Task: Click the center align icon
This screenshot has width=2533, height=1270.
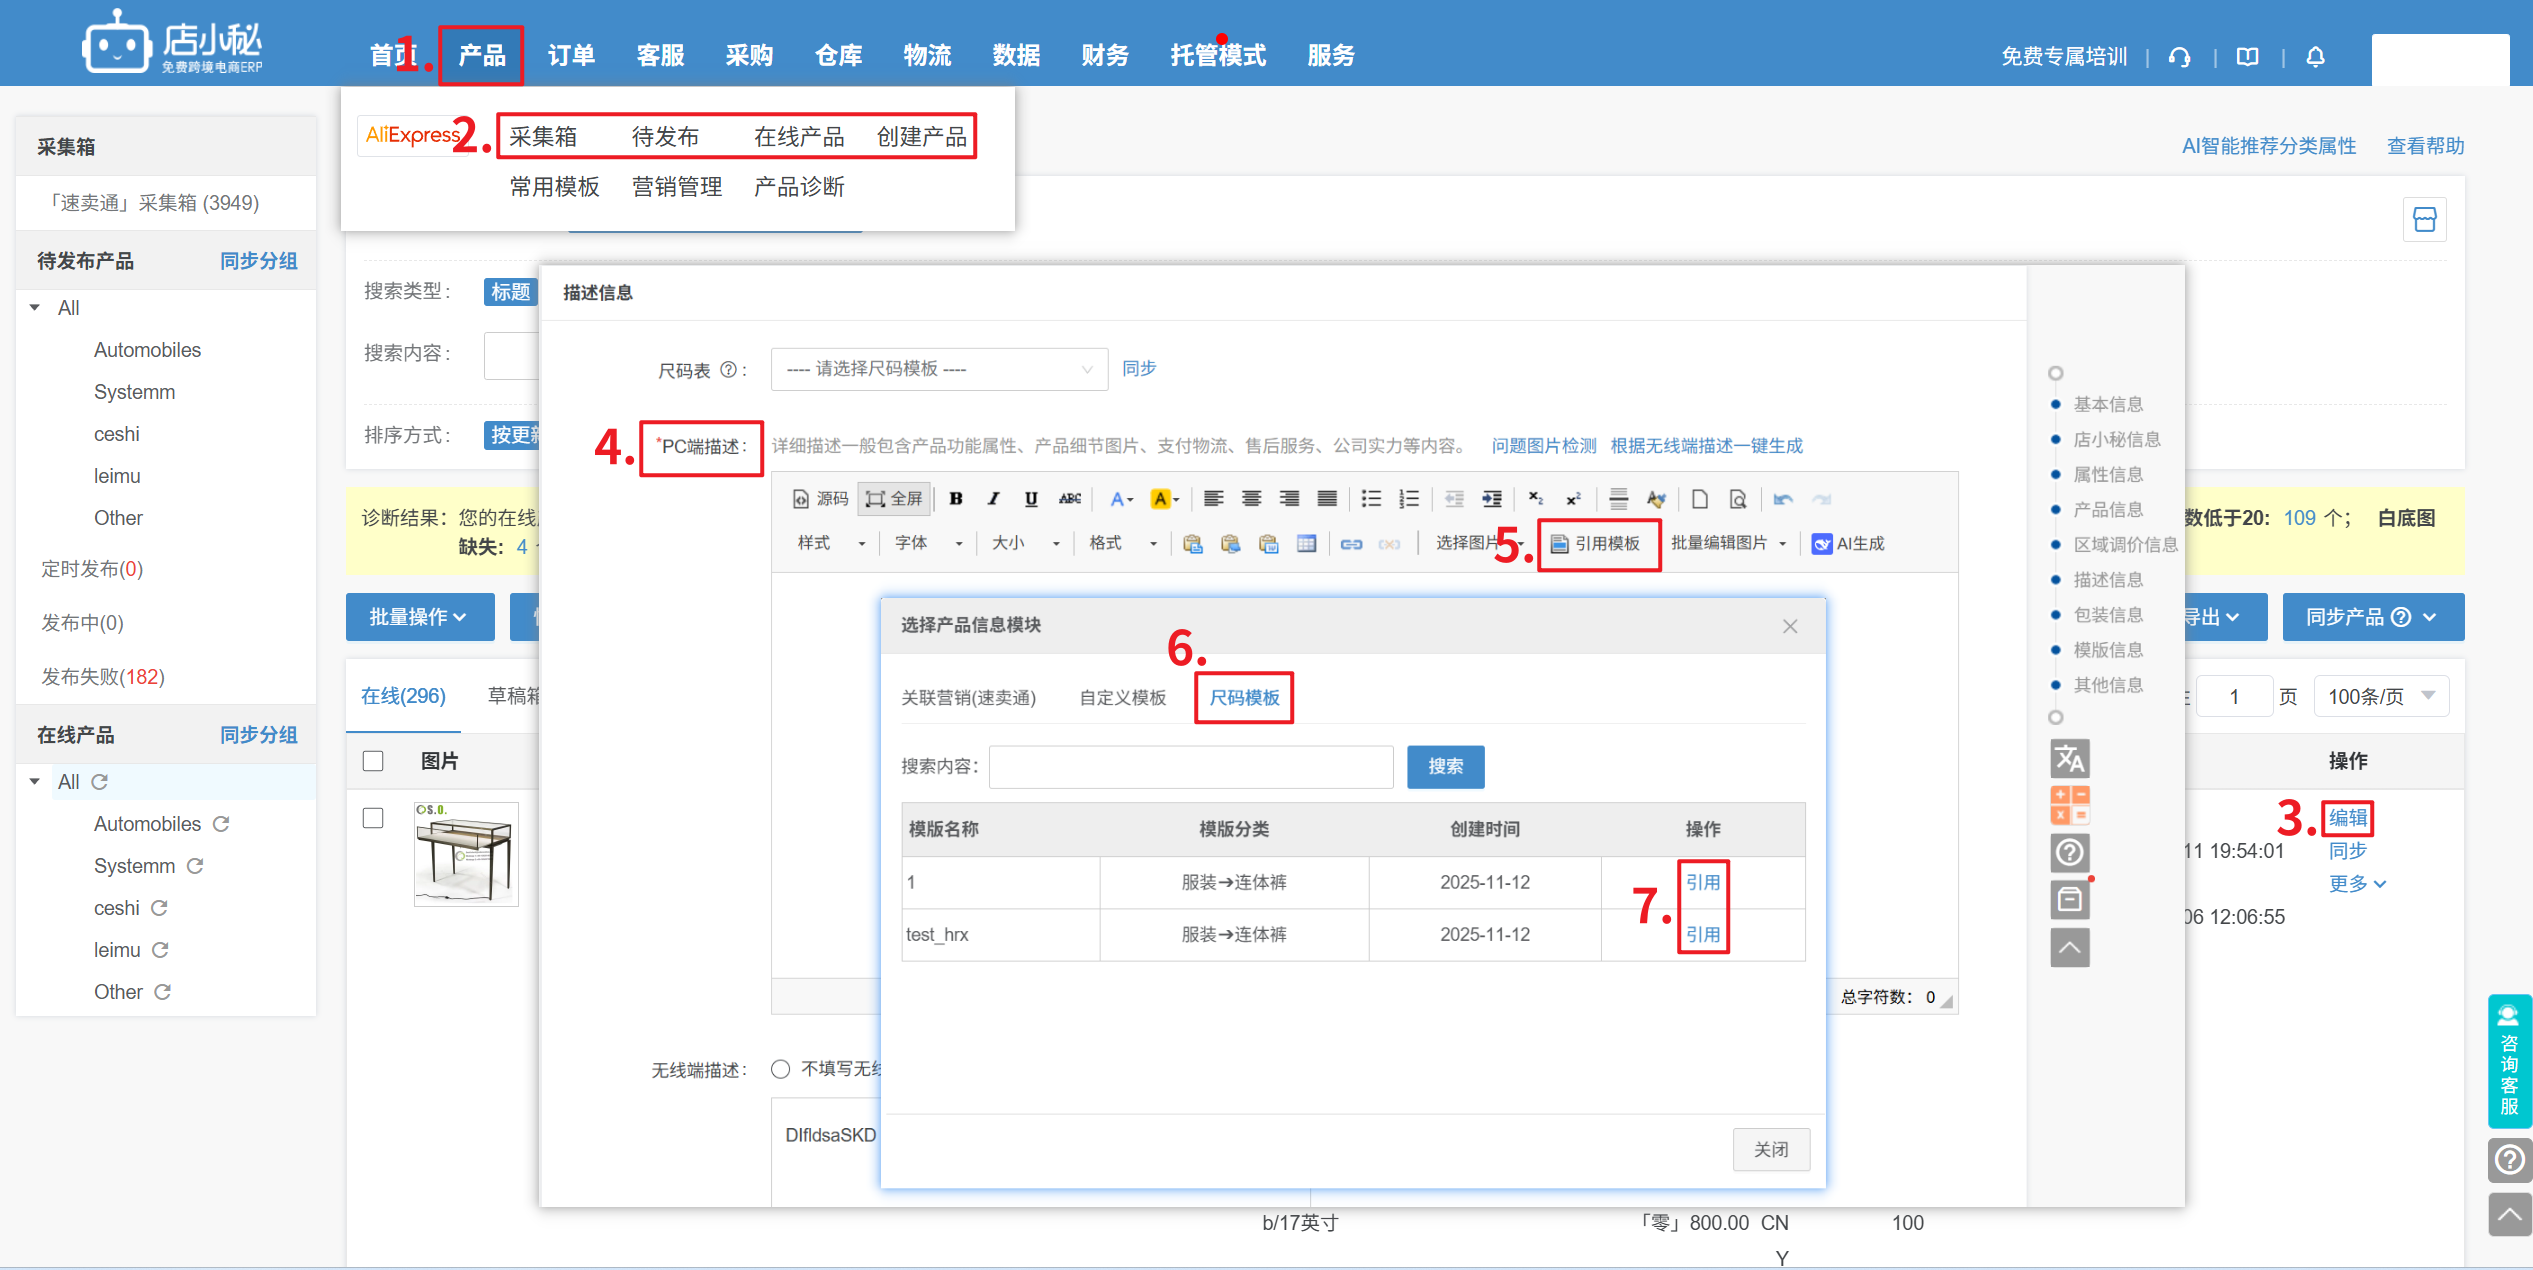Action: (1251, 499)
